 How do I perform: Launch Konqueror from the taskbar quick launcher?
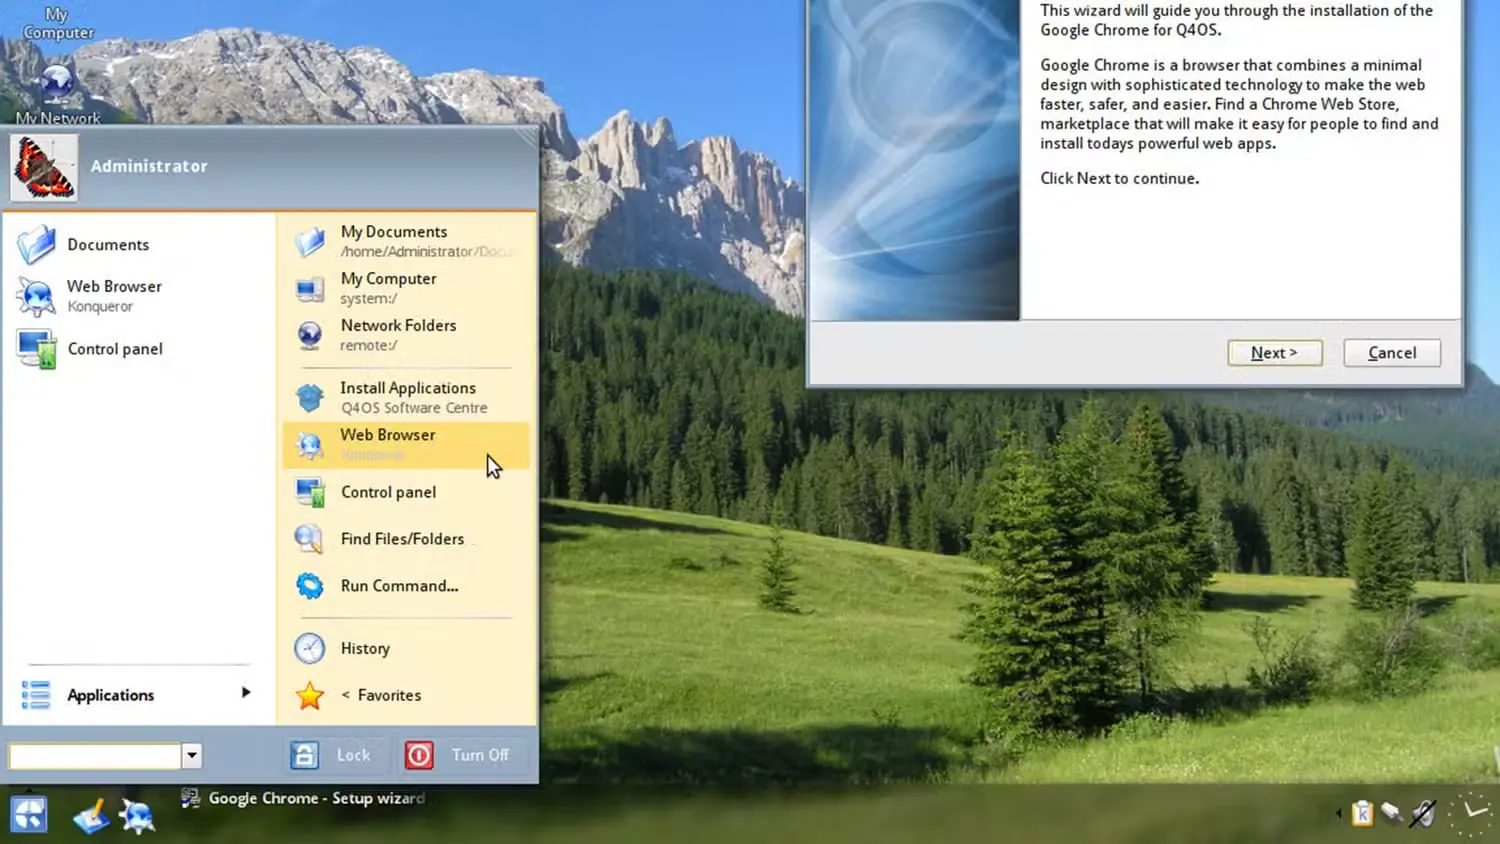[x=137, y=817]
